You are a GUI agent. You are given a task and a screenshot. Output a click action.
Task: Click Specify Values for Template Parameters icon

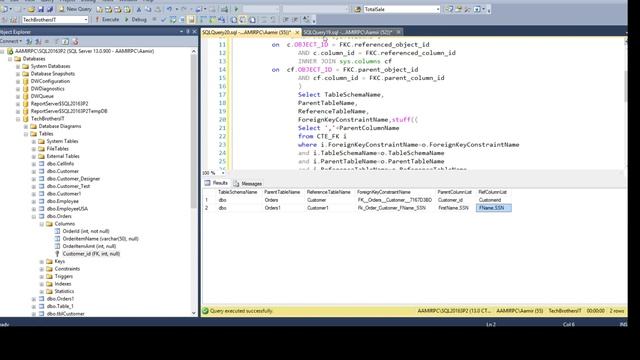[x=306, y=19]
